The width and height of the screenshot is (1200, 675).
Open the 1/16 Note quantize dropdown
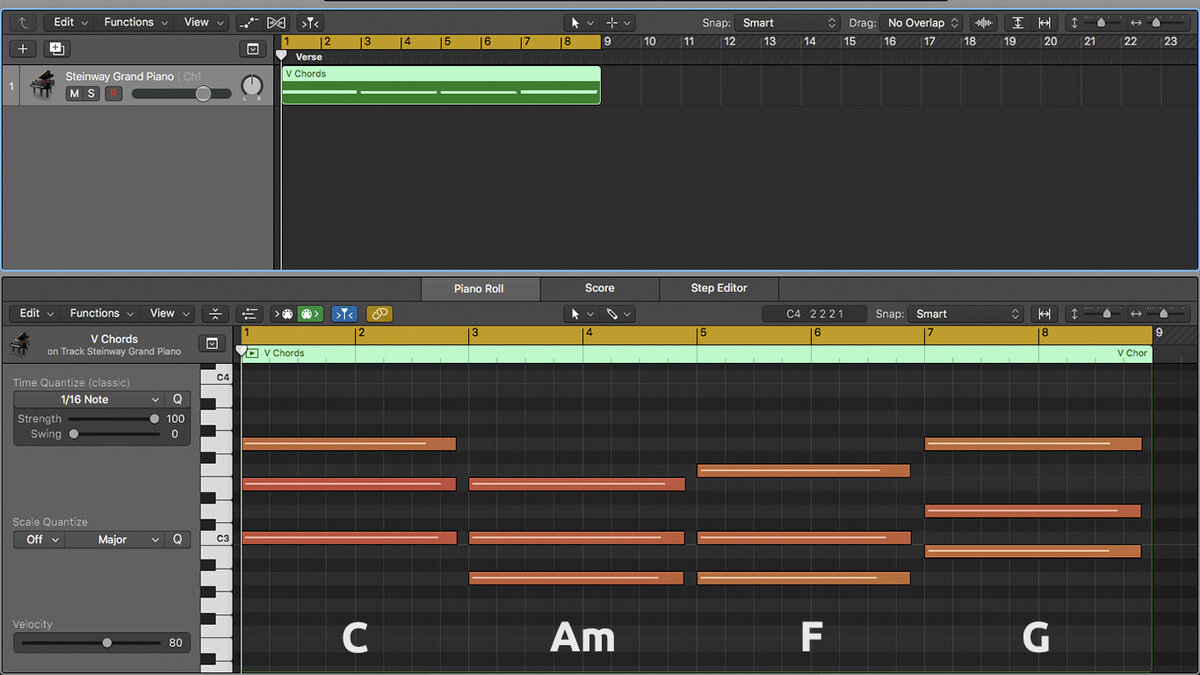(x=88, y=399)
